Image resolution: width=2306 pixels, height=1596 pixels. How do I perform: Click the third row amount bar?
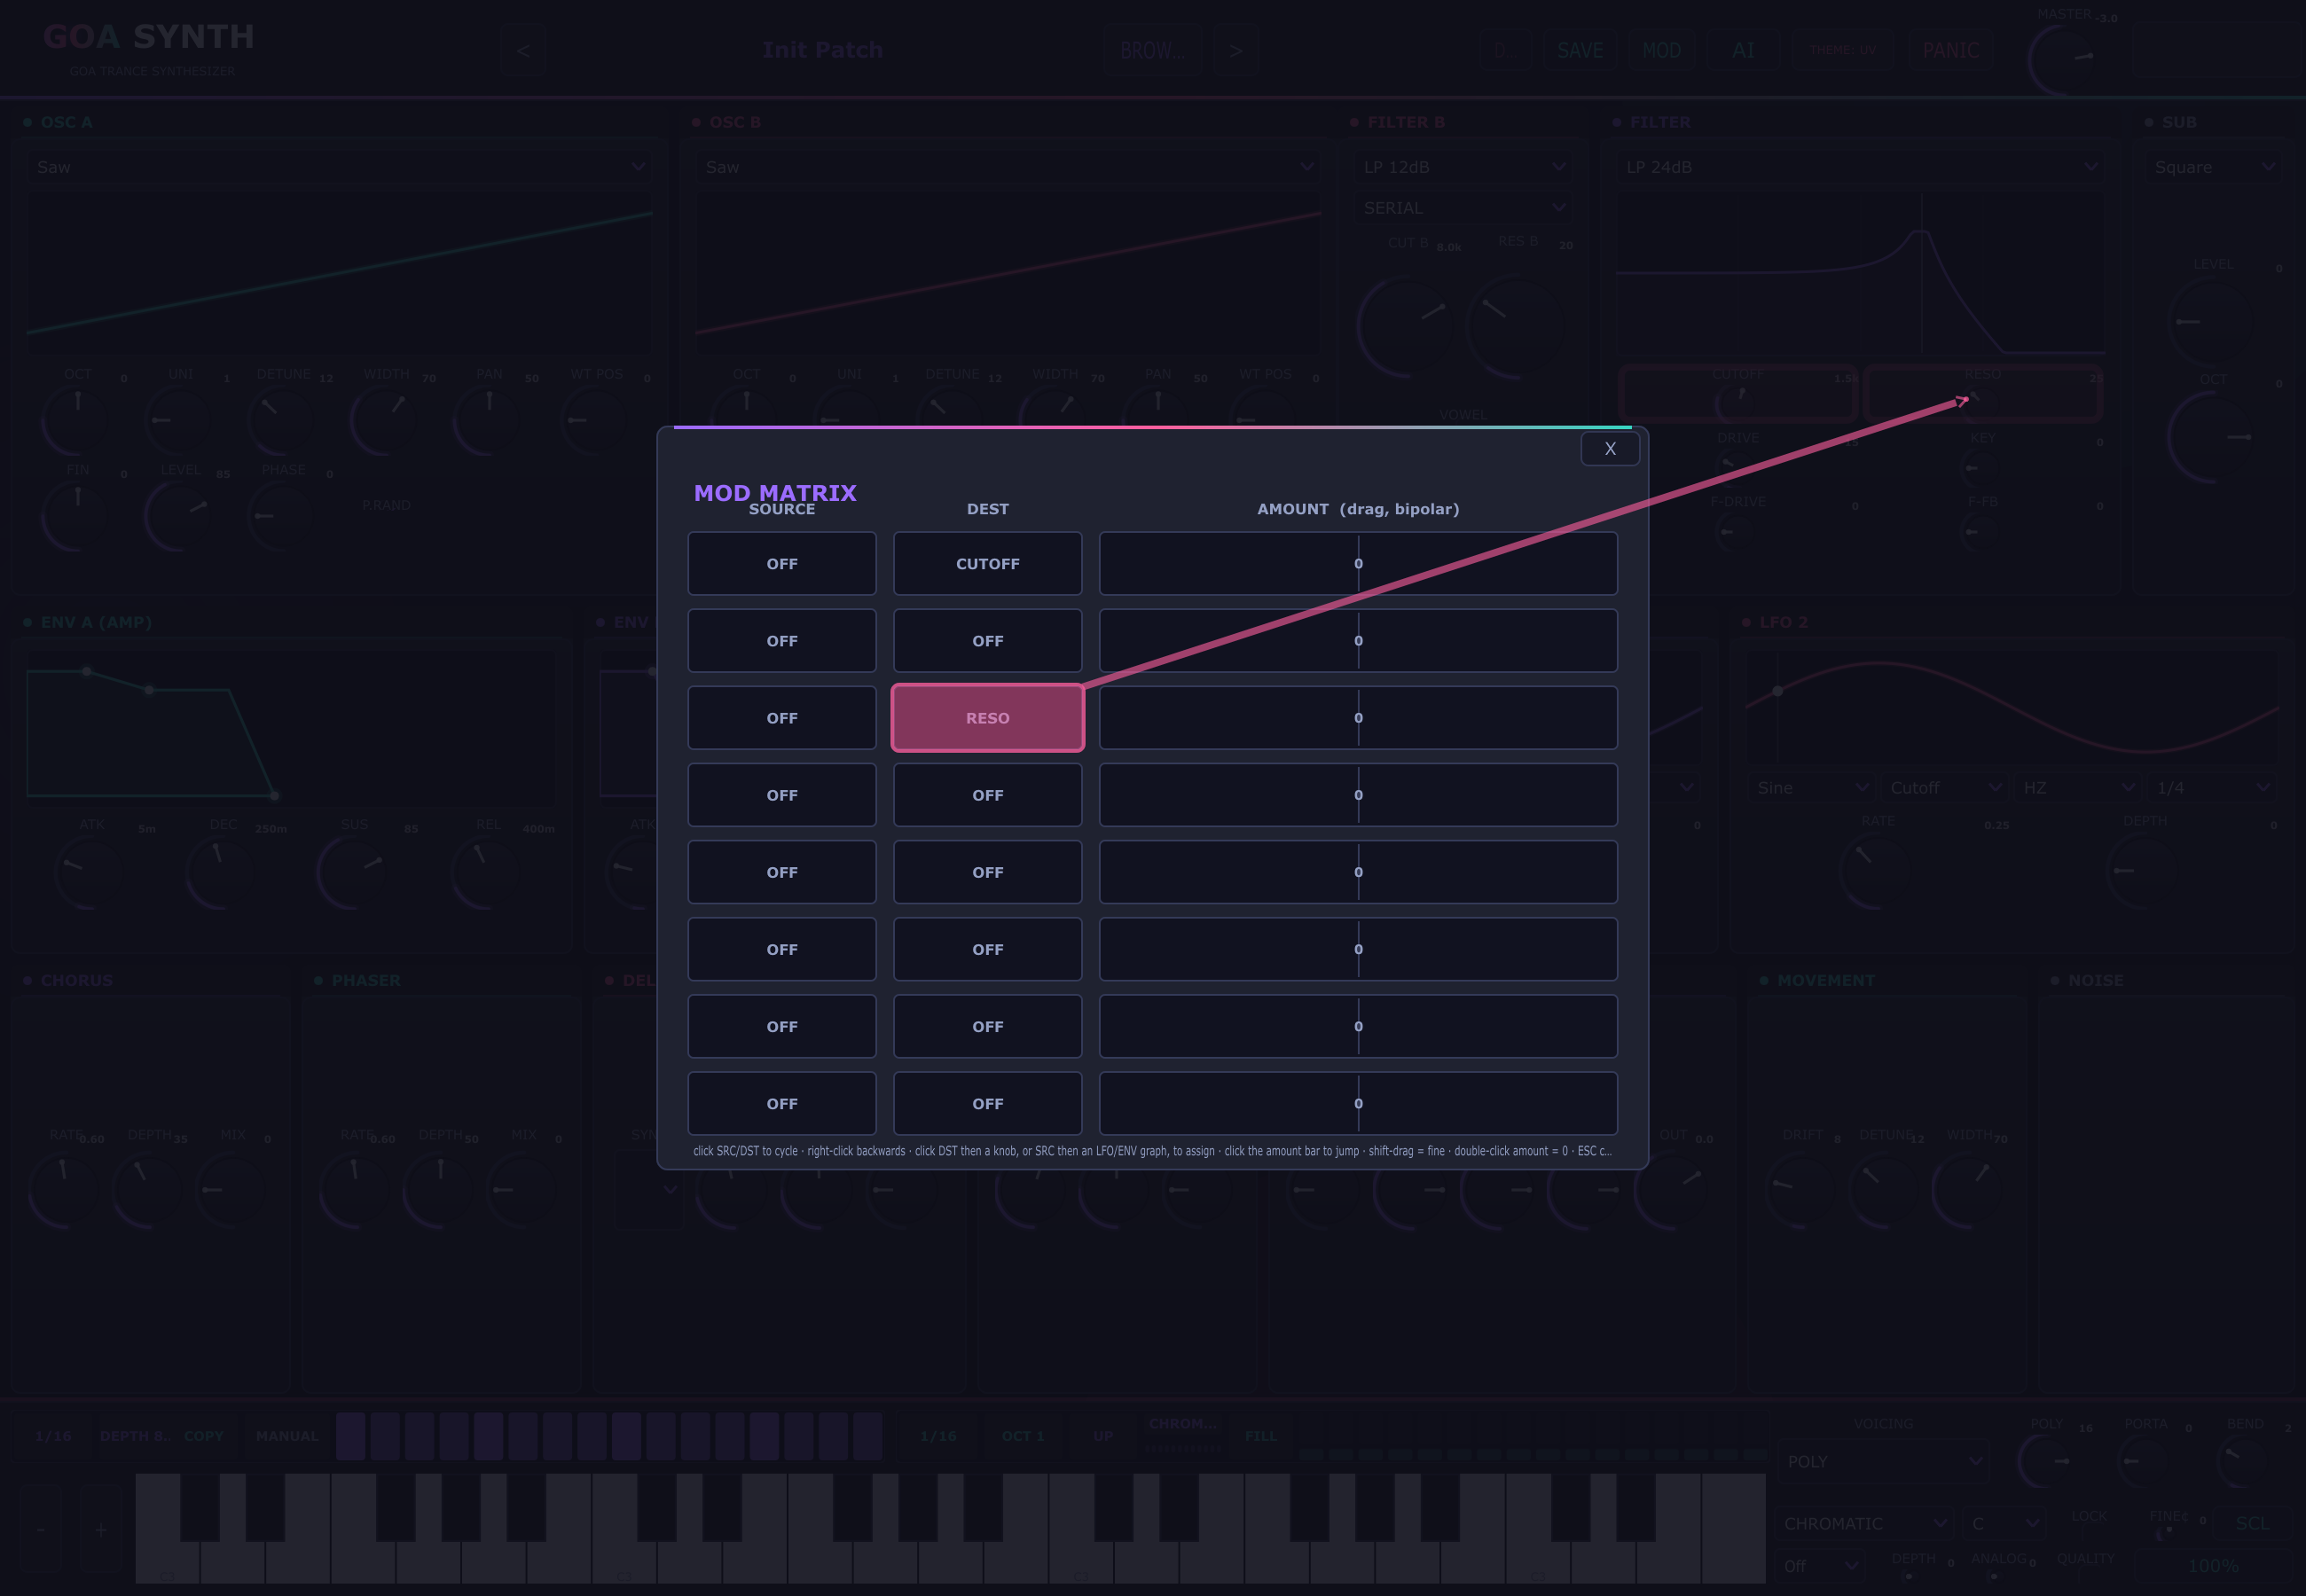click(x=1358, y=718)
